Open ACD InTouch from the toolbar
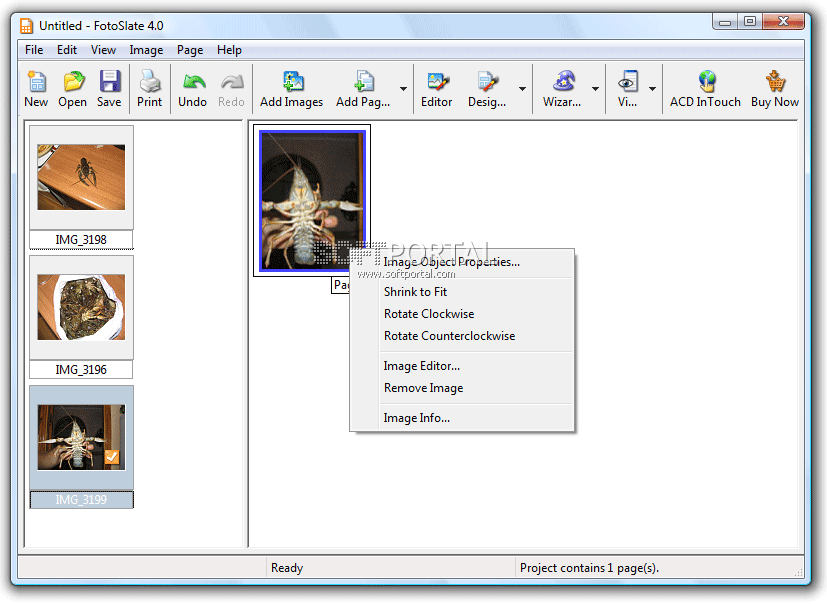Screen dimensions: 827x604 pyautogui.click(x=706, y=82)
